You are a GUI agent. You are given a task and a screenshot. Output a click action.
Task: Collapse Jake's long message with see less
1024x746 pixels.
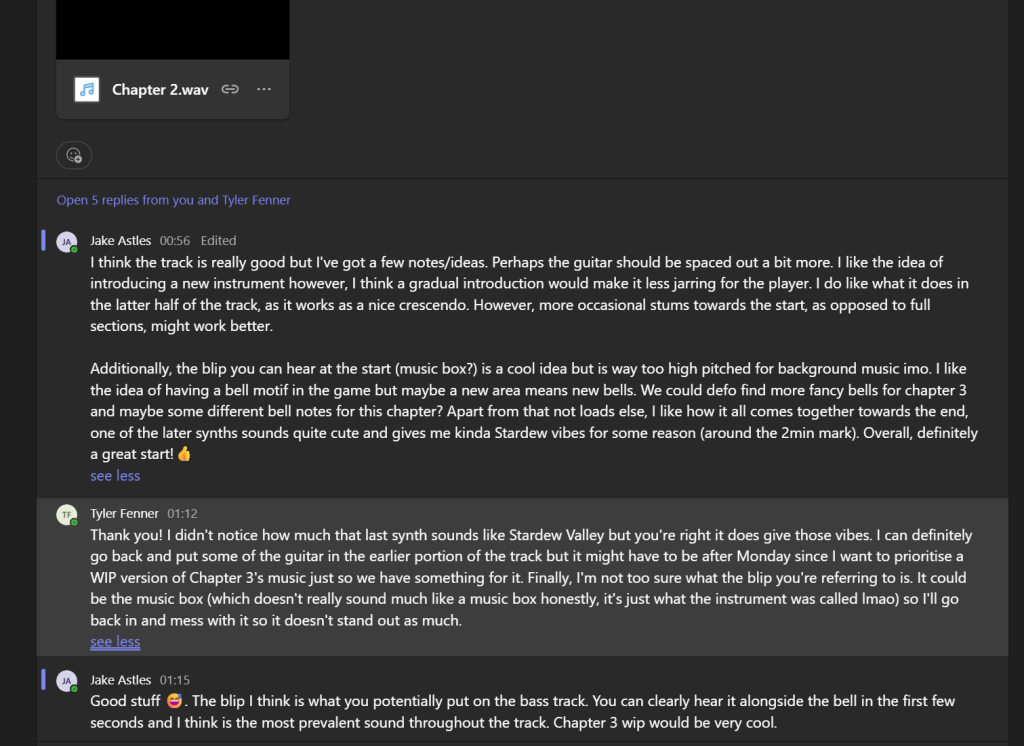pos(115,476)
